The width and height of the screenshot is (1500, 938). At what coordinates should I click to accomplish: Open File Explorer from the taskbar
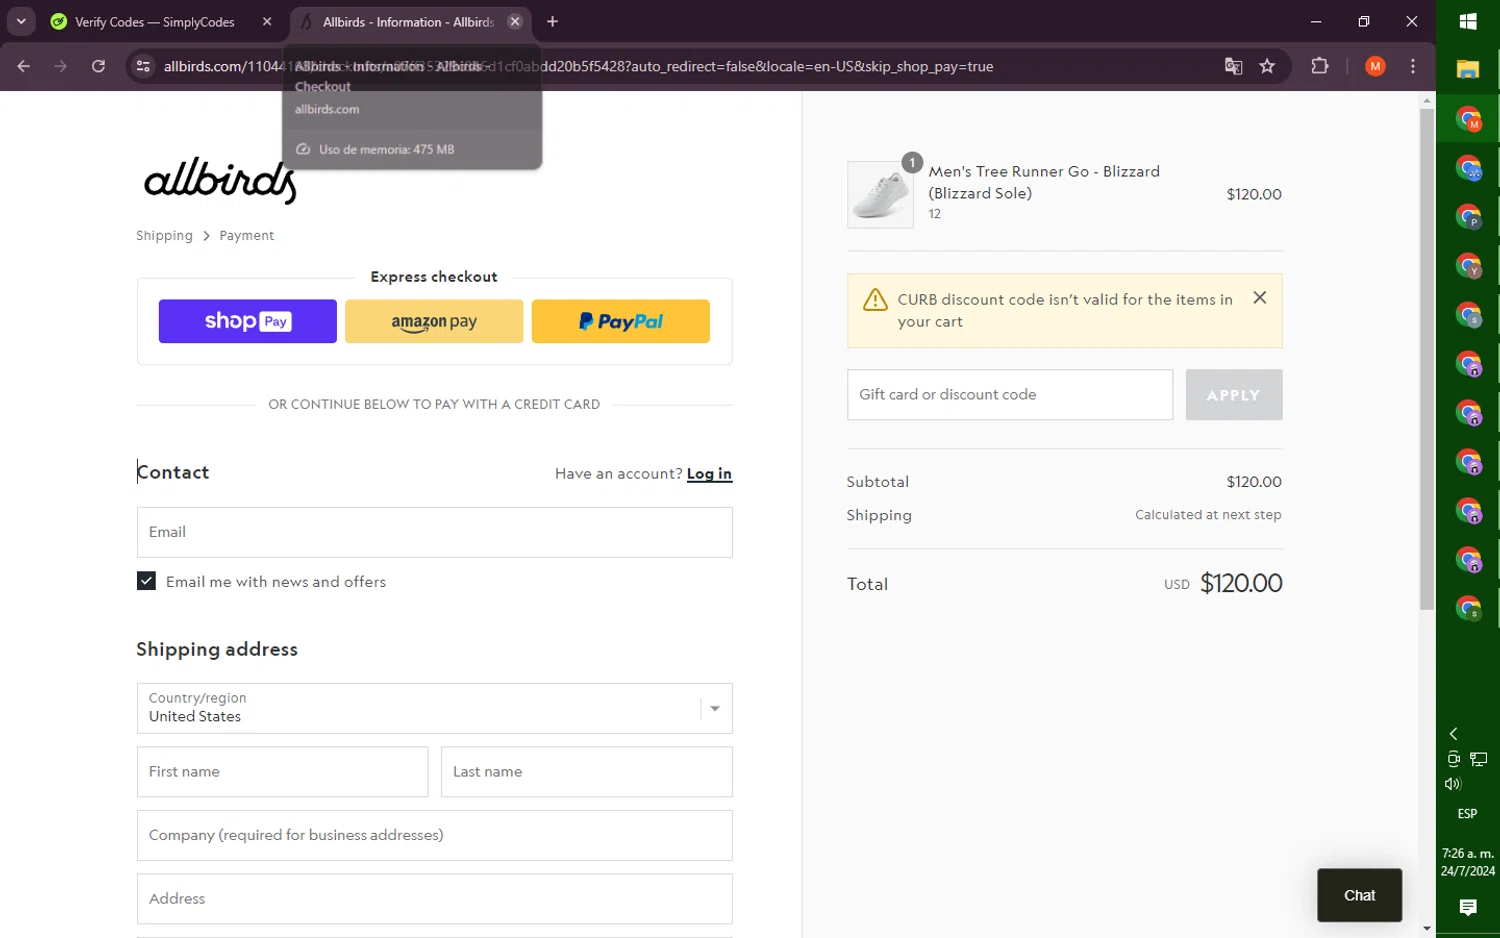coord(1468,69)
